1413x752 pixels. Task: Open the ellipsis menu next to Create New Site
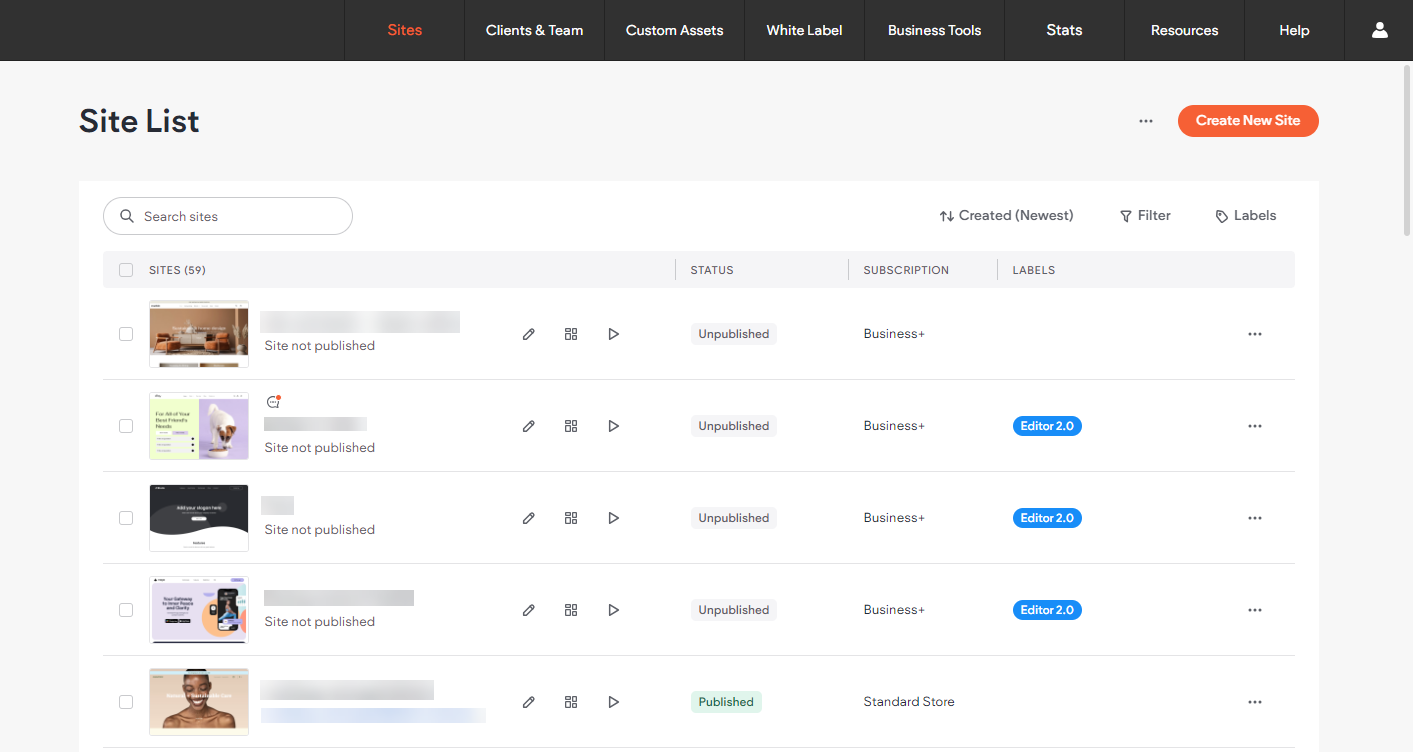[x=1146, y=120]
